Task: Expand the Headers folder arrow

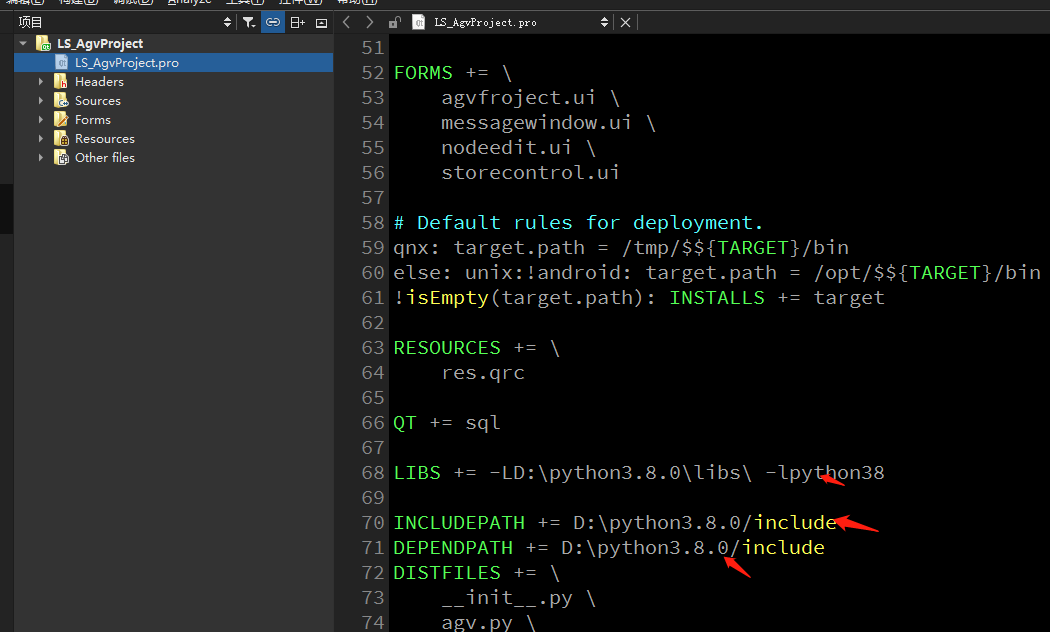Action: point(41,82)
